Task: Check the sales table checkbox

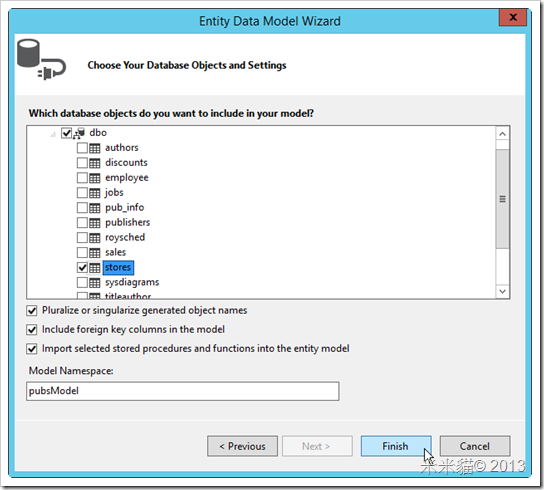Action: pos(82,253)
